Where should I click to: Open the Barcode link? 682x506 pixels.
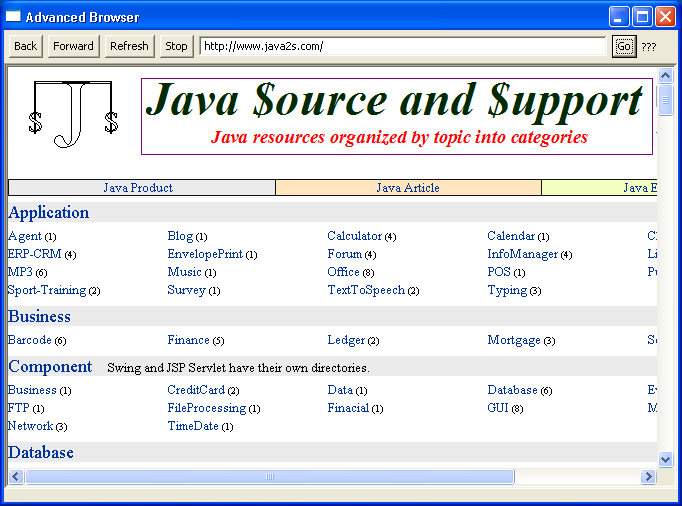point(30,340)
